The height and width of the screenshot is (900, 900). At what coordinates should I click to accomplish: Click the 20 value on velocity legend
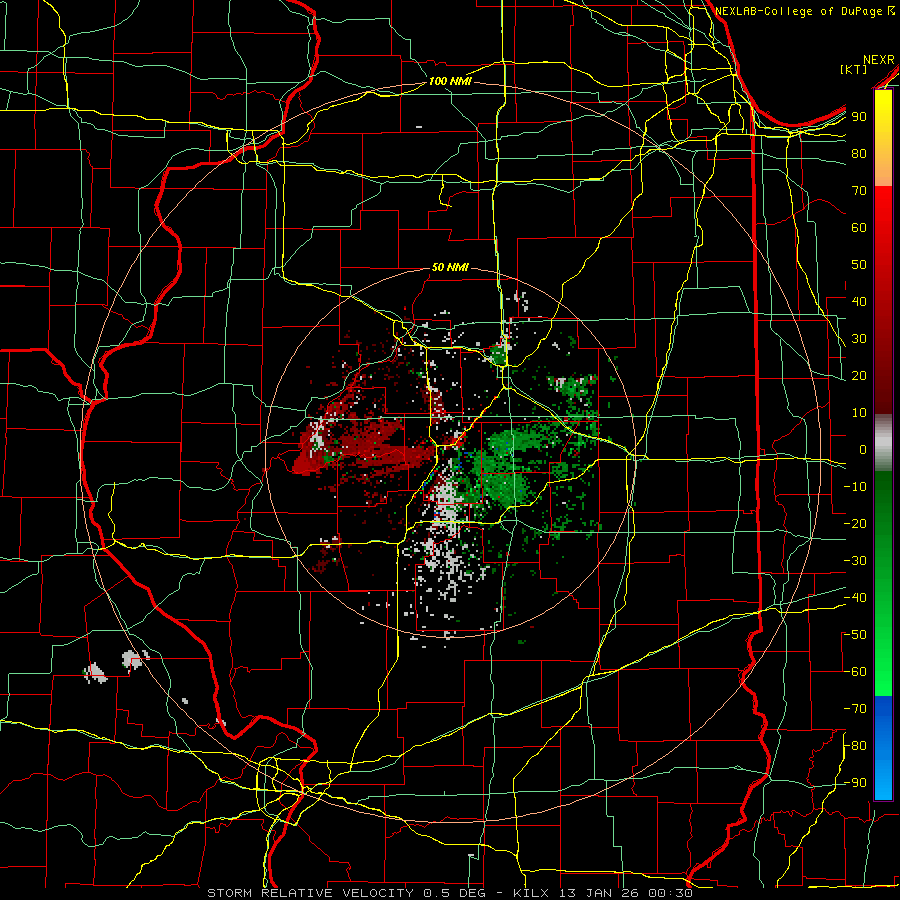coord(859,375)
